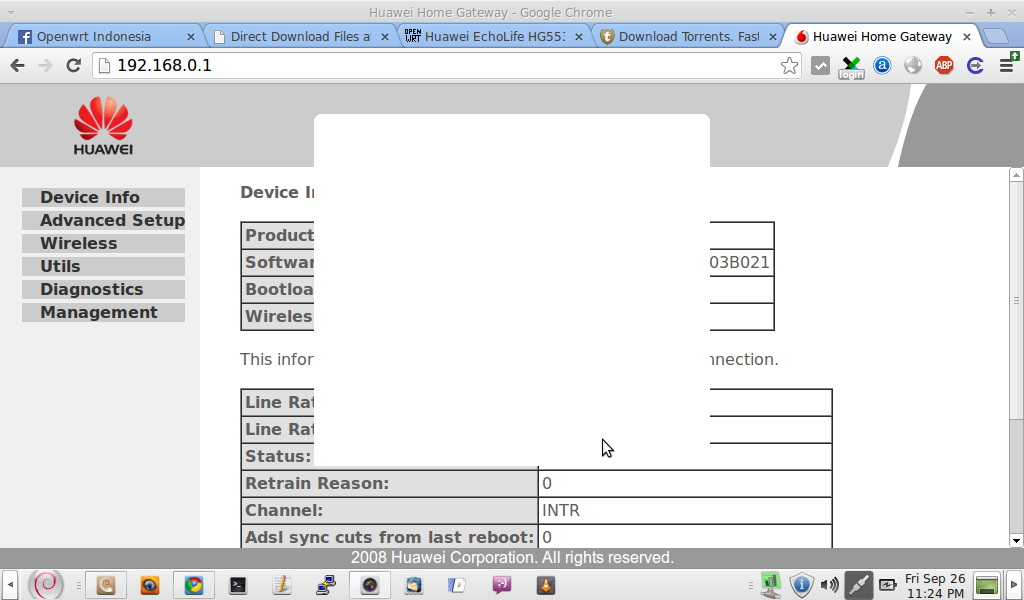Launch VLC cone icon in taskbar
The width and height of the screenshot is (1024, 600).
(545, 584)
